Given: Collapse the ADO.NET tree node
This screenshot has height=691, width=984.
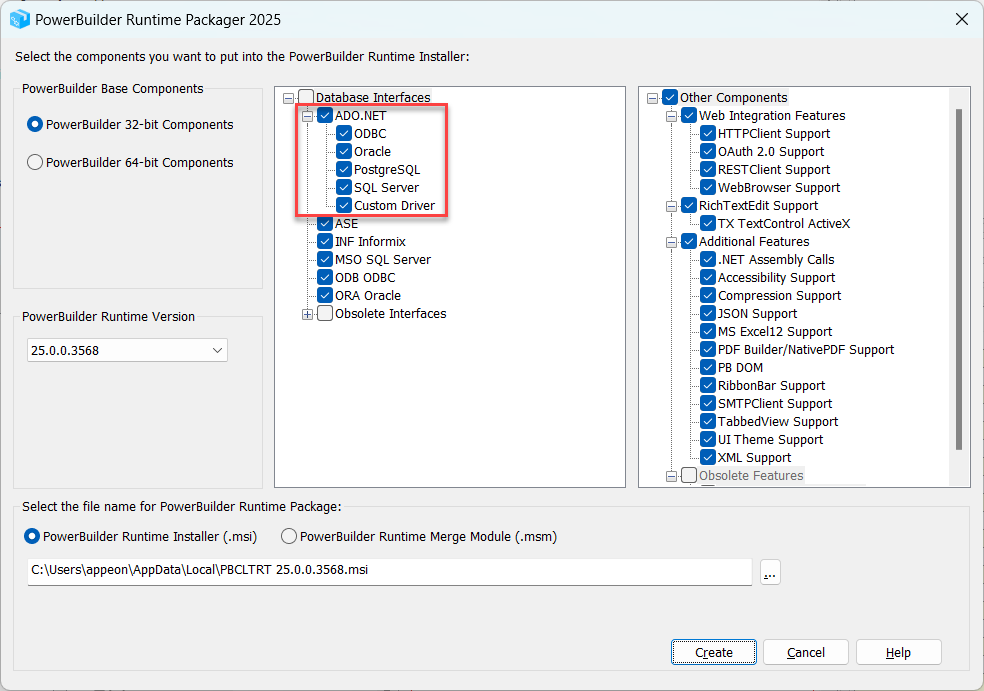Looking at the screenshot, I should click(308, 116).
